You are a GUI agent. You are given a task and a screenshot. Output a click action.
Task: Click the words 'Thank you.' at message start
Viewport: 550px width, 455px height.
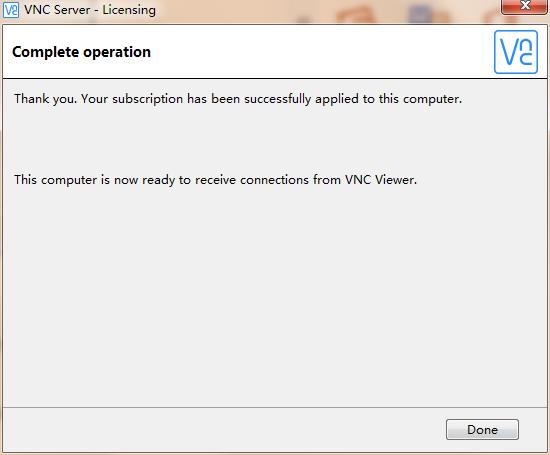tap(45, 99)
